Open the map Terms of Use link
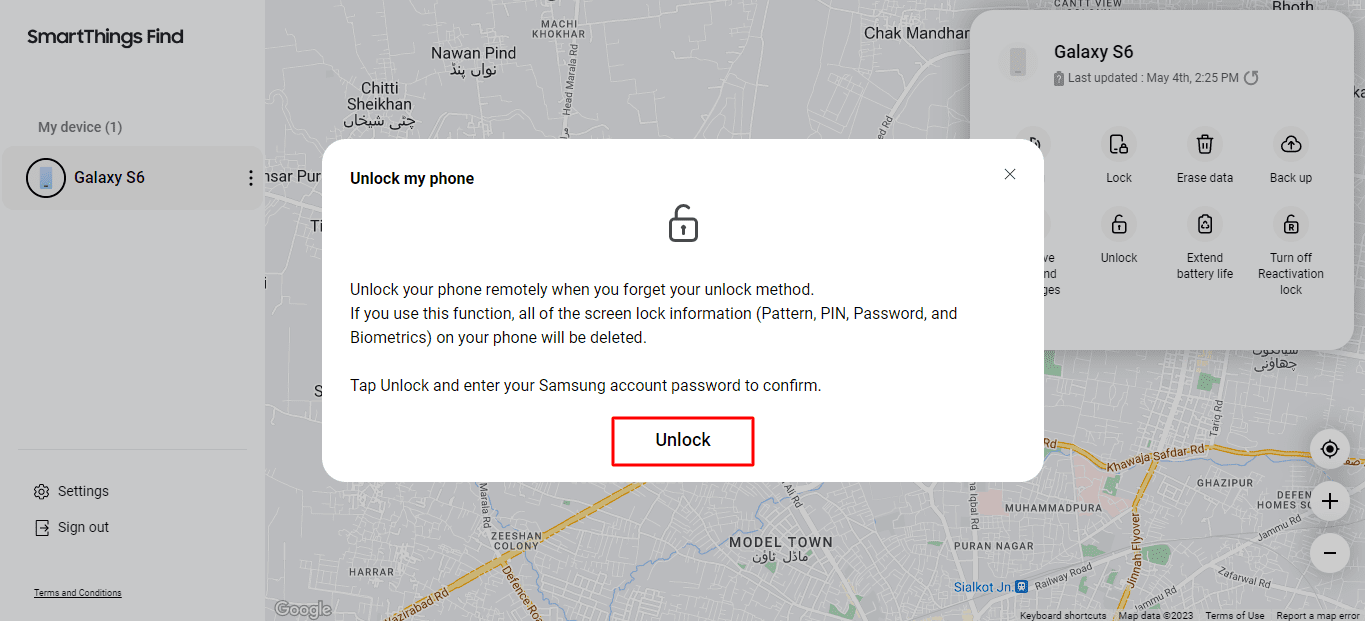Screen dimensions: 1365x621 click(1234, 616)
